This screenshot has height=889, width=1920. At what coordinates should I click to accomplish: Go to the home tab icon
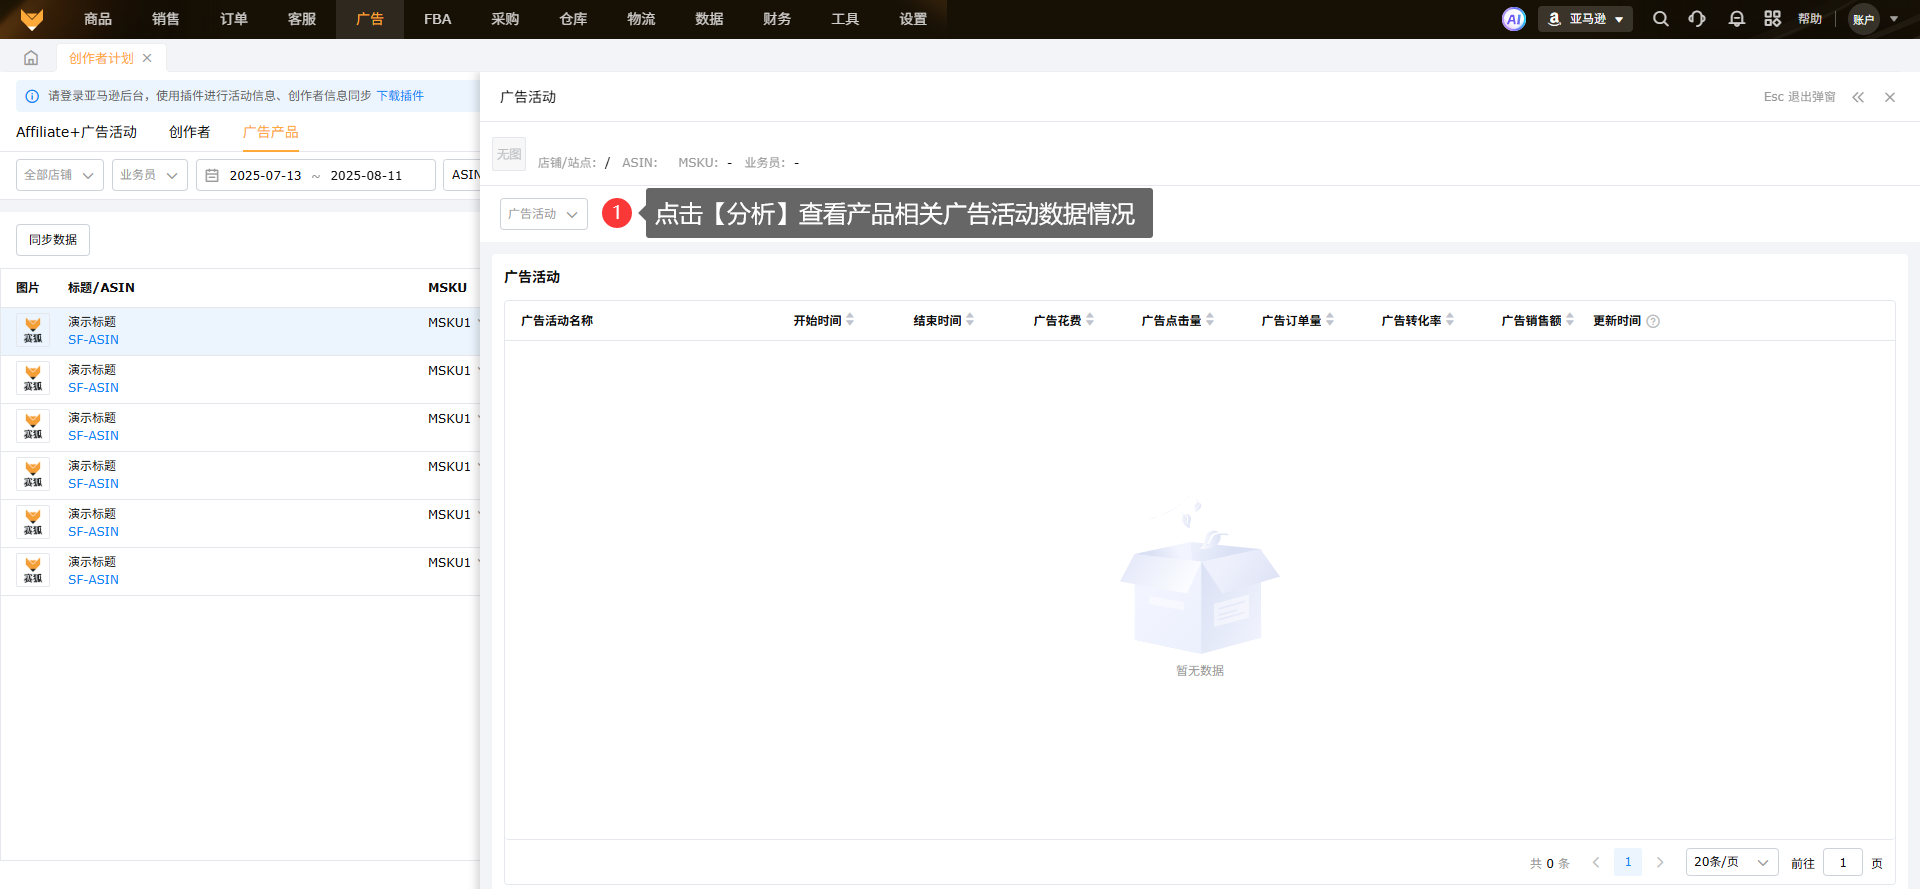pos(31,58)
